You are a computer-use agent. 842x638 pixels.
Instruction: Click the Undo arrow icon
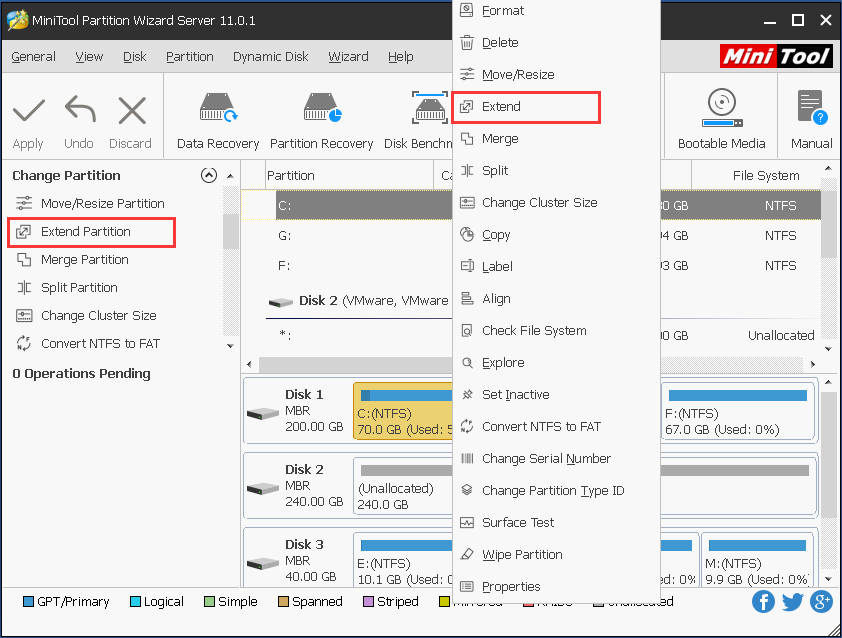click(80, 109)
